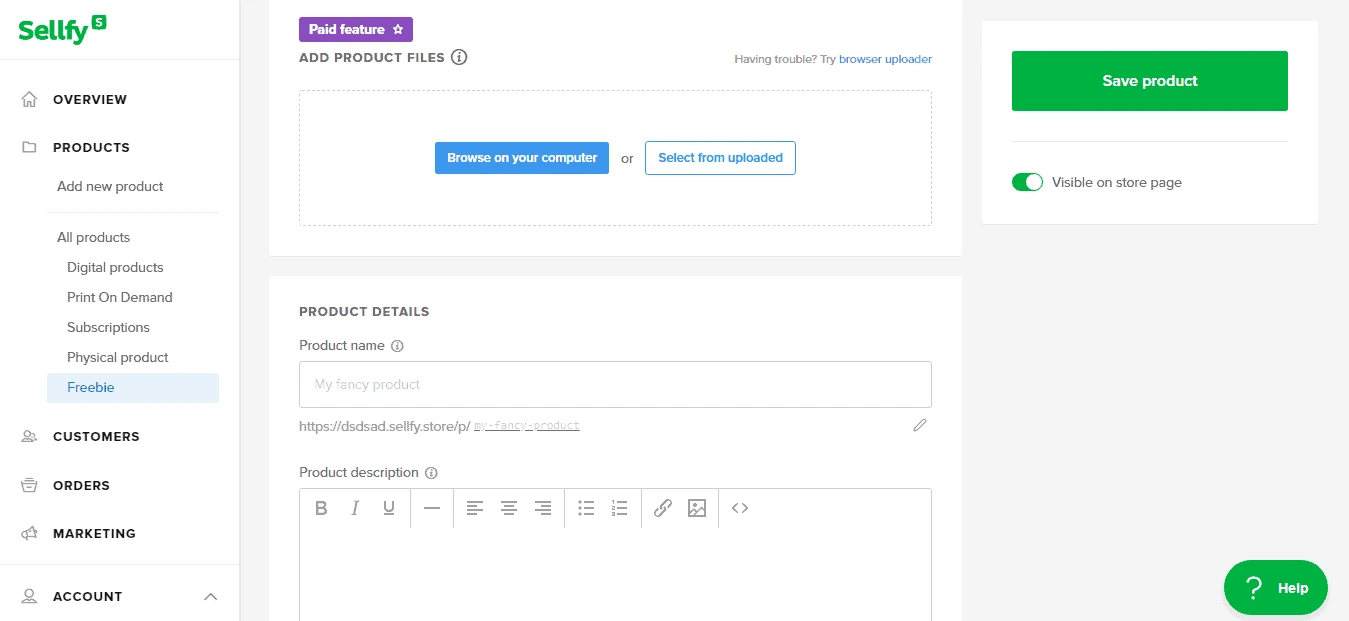Open the Orders section
The height and width of the screenshot is (621, 1349).
point(81,485)
